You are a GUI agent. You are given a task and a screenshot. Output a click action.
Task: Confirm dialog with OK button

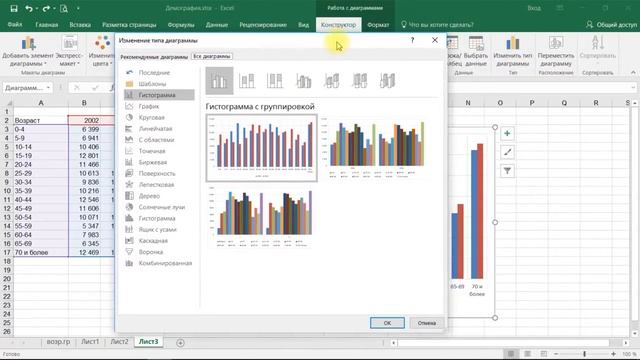coord(387,323)
